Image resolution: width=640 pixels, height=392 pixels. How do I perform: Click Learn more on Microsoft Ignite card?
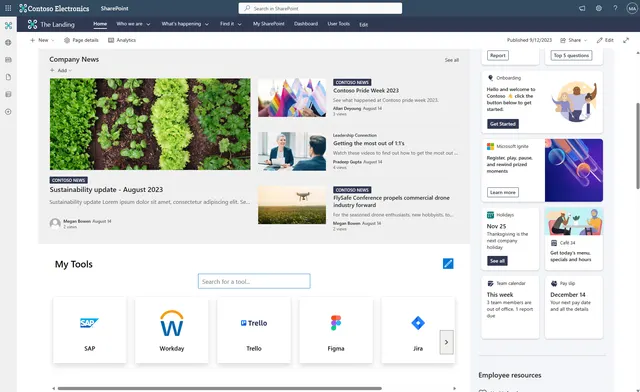[503, 192]
